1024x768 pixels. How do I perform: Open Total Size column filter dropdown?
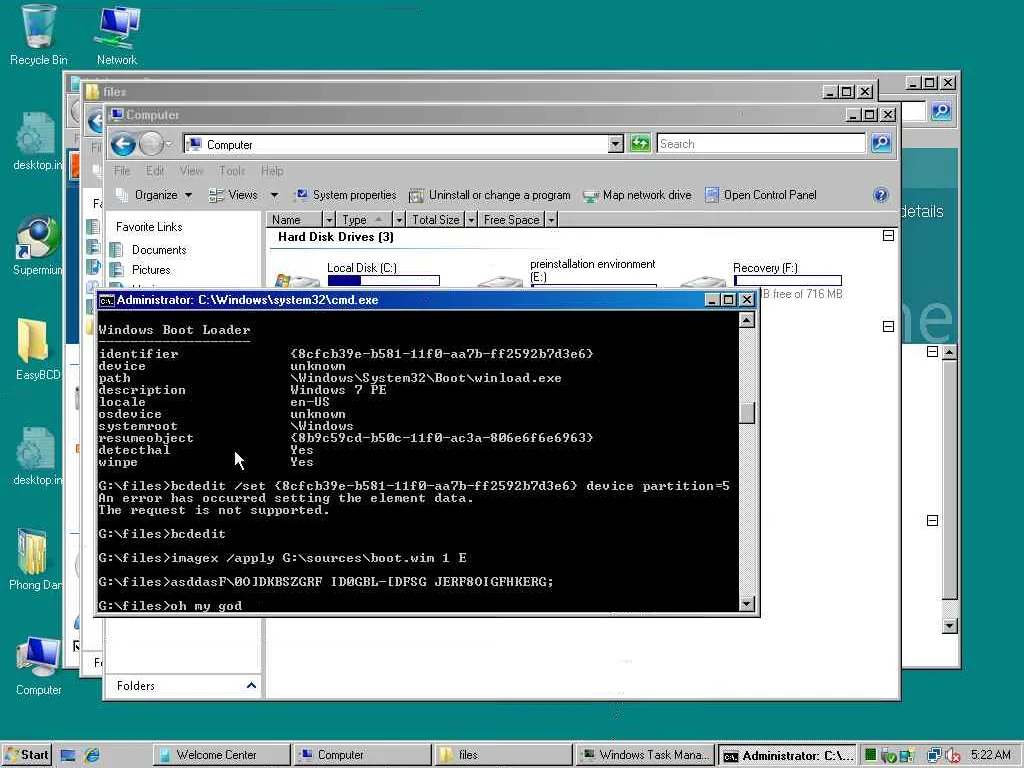pyautogui.click(x=471, y=220)
